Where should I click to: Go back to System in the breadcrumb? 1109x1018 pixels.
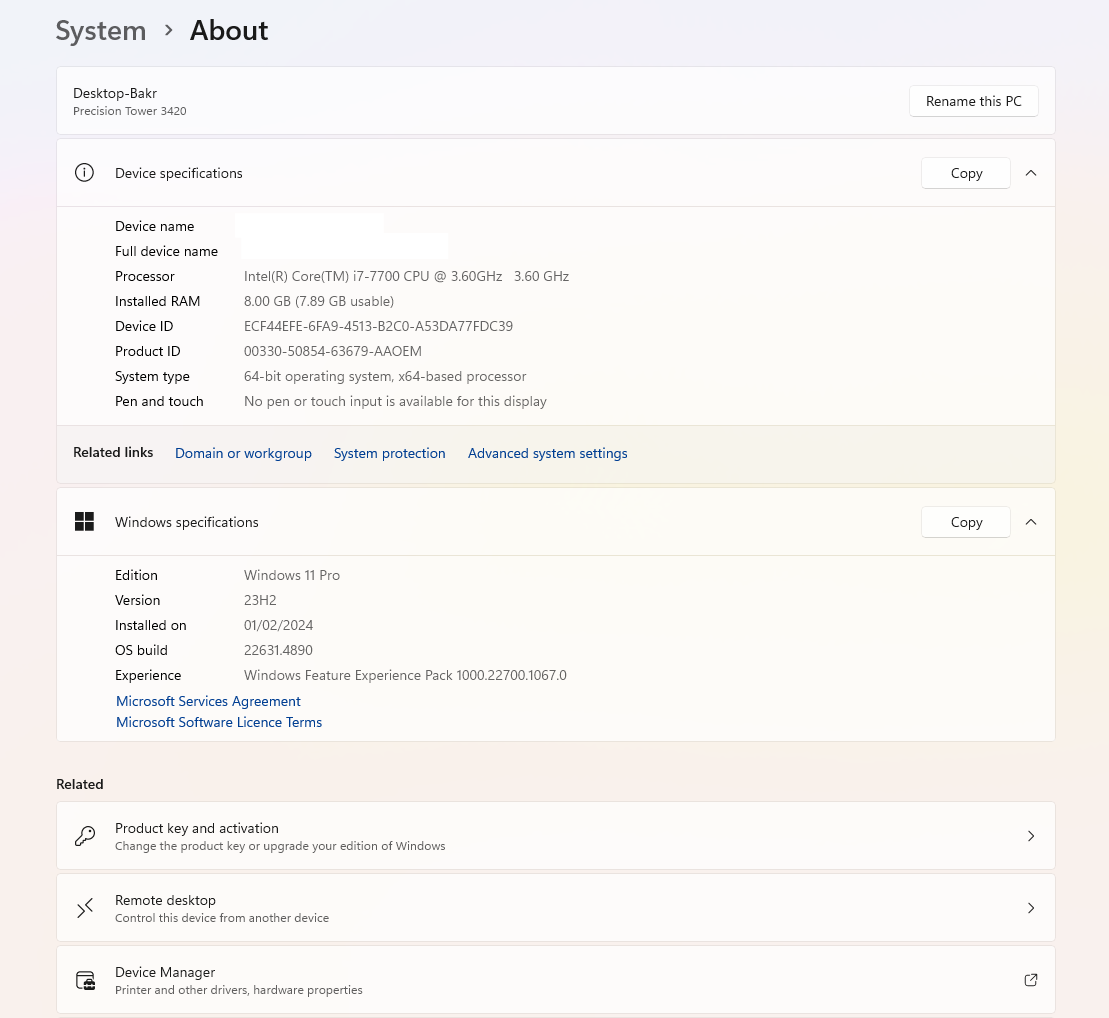point(101,31)
